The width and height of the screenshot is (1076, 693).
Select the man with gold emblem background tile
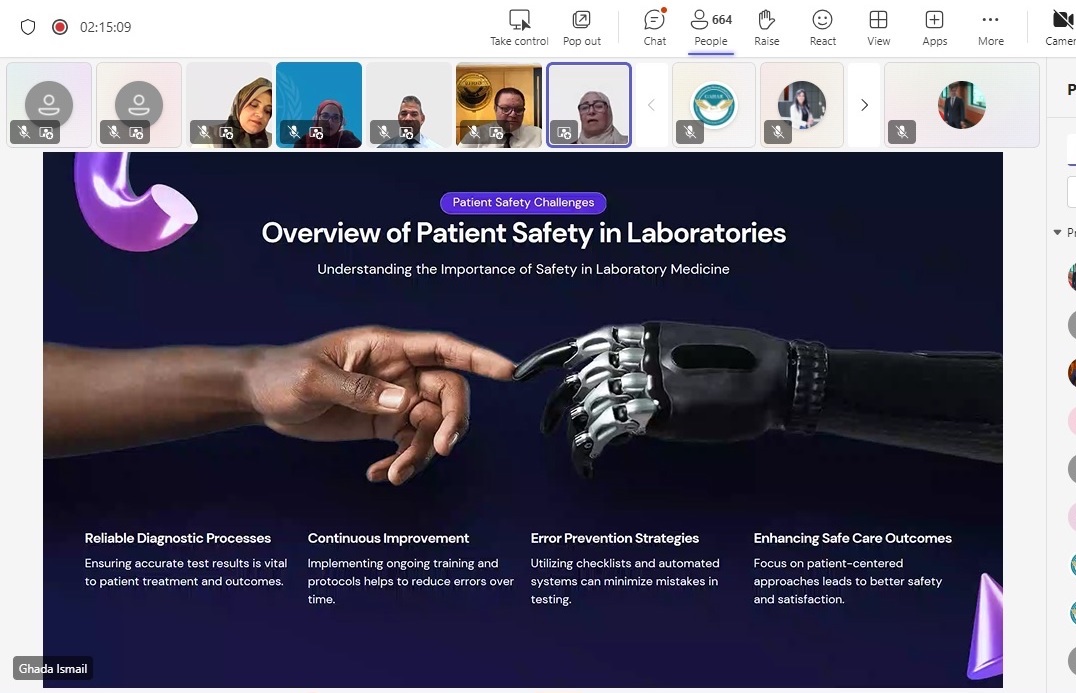pyautogui.click(x=499, y=105)
